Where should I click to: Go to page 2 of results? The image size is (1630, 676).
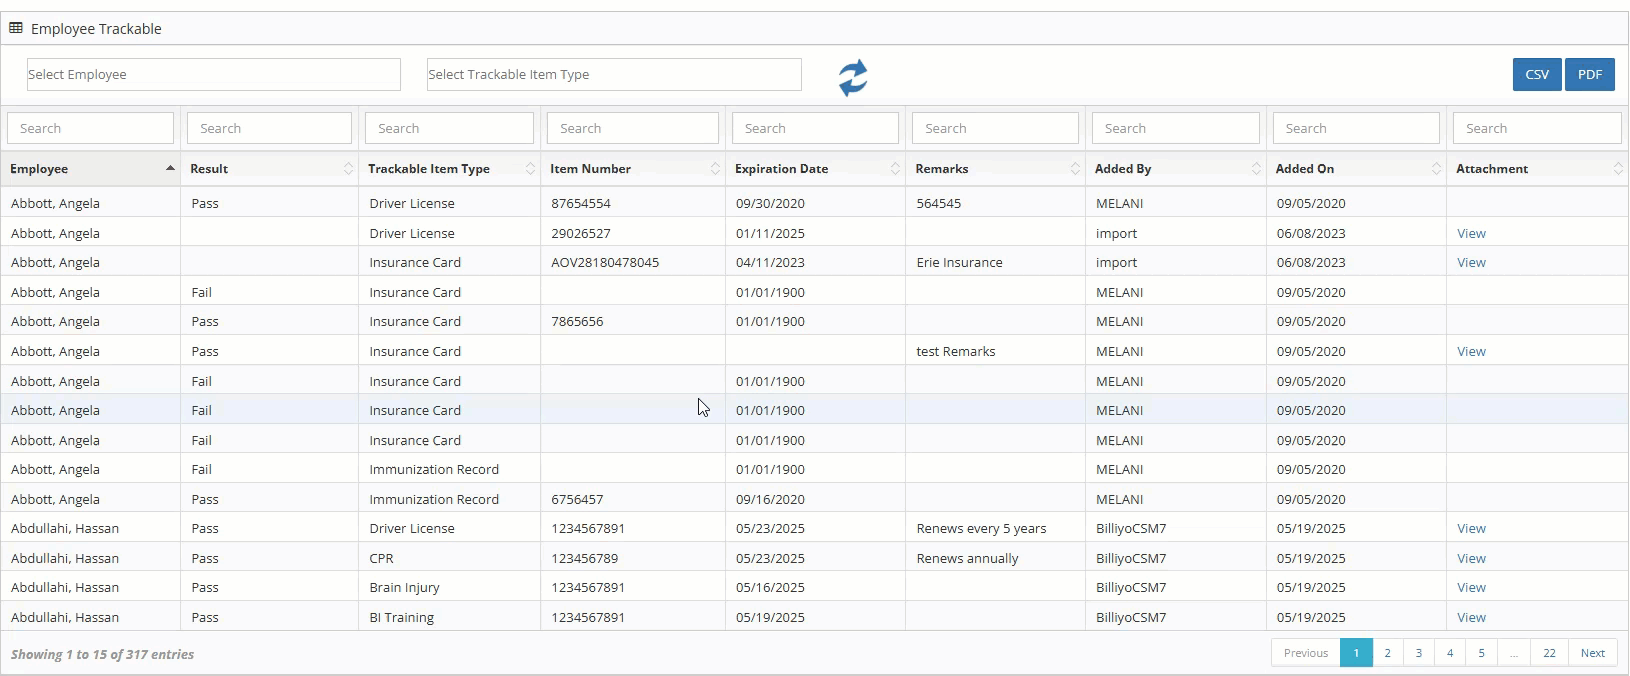tap(1387, 653)
